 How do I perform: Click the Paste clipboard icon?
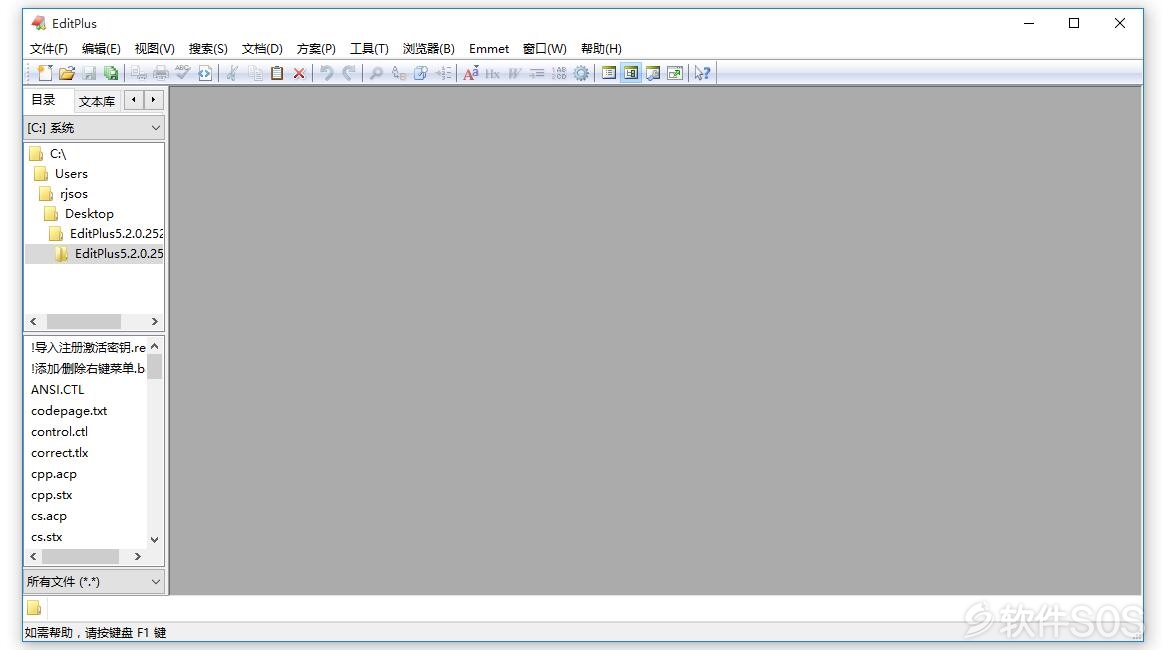point(276,73)
